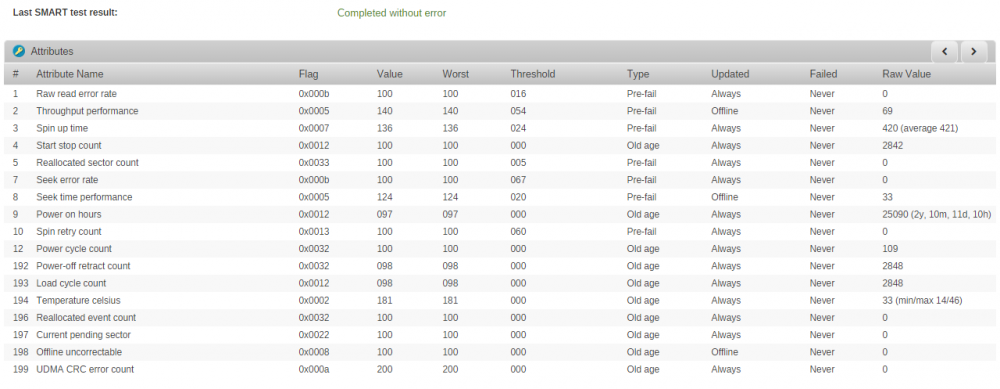Click 'Offline' in Offline uncorrectable row
Image resolution: width=1000 pixels, height=389 pixels.
pyautogui.click(x=724, y=352)
